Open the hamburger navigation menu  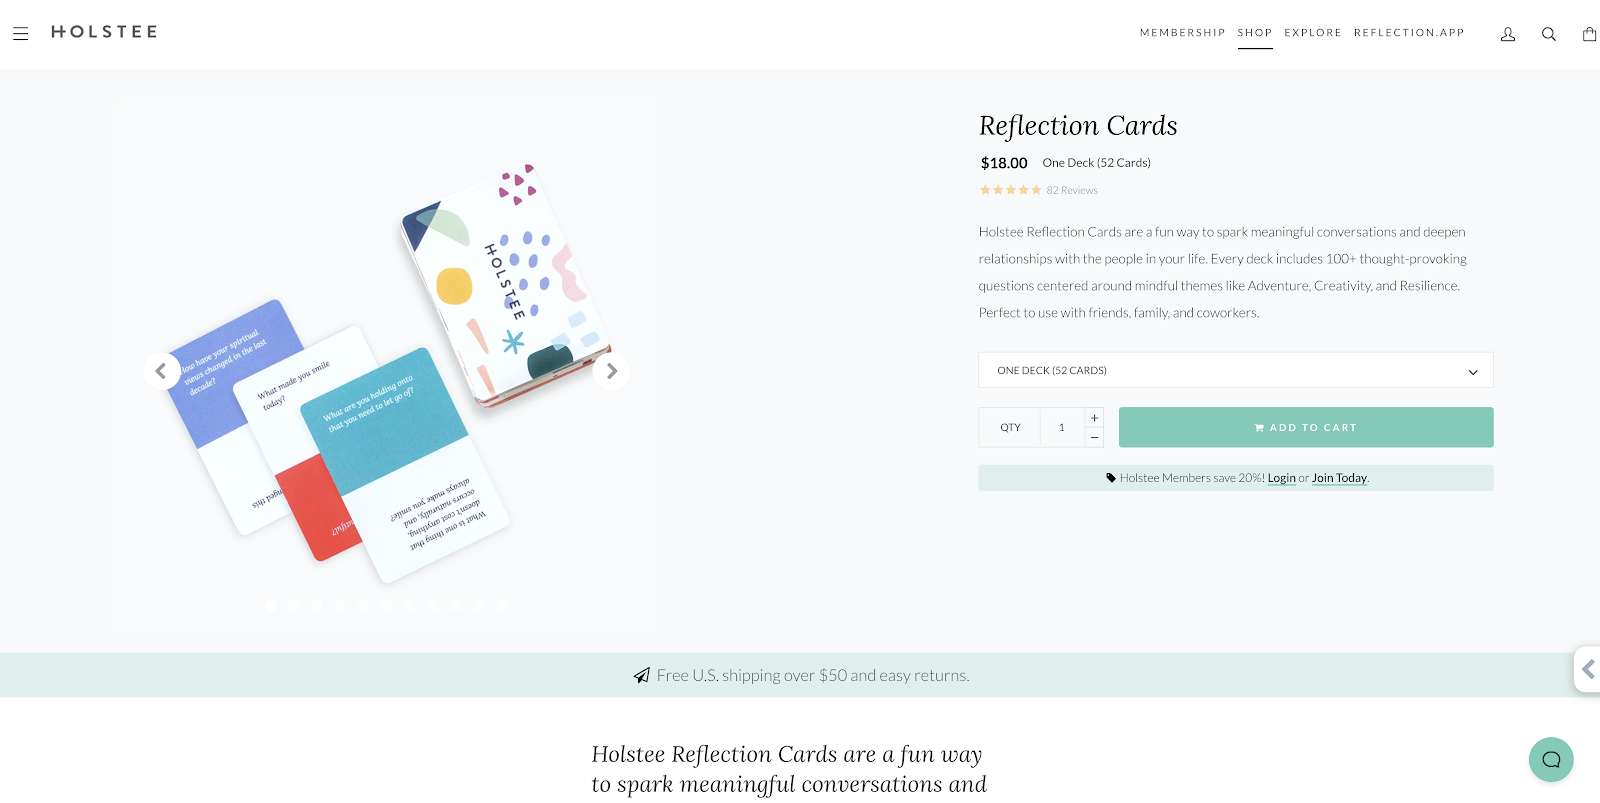20,32
